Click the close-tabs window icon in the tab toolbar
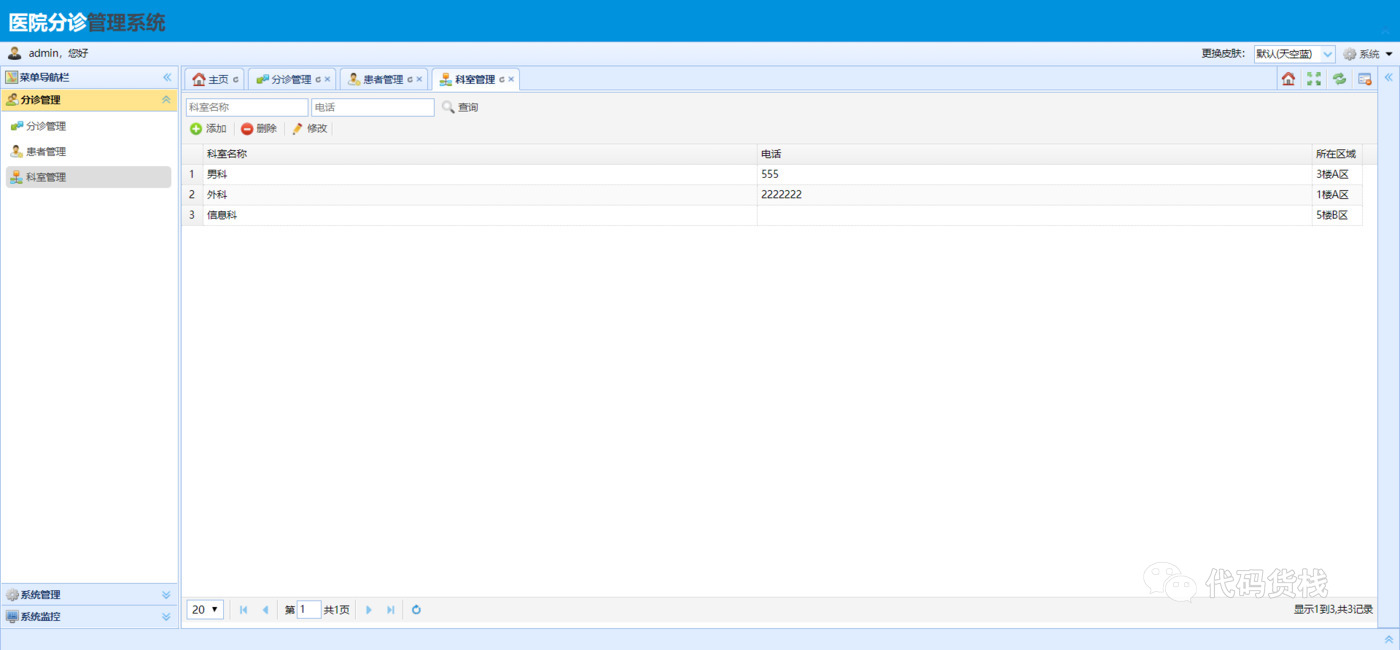1400x650 pixels. click(x=1364, y=79)
